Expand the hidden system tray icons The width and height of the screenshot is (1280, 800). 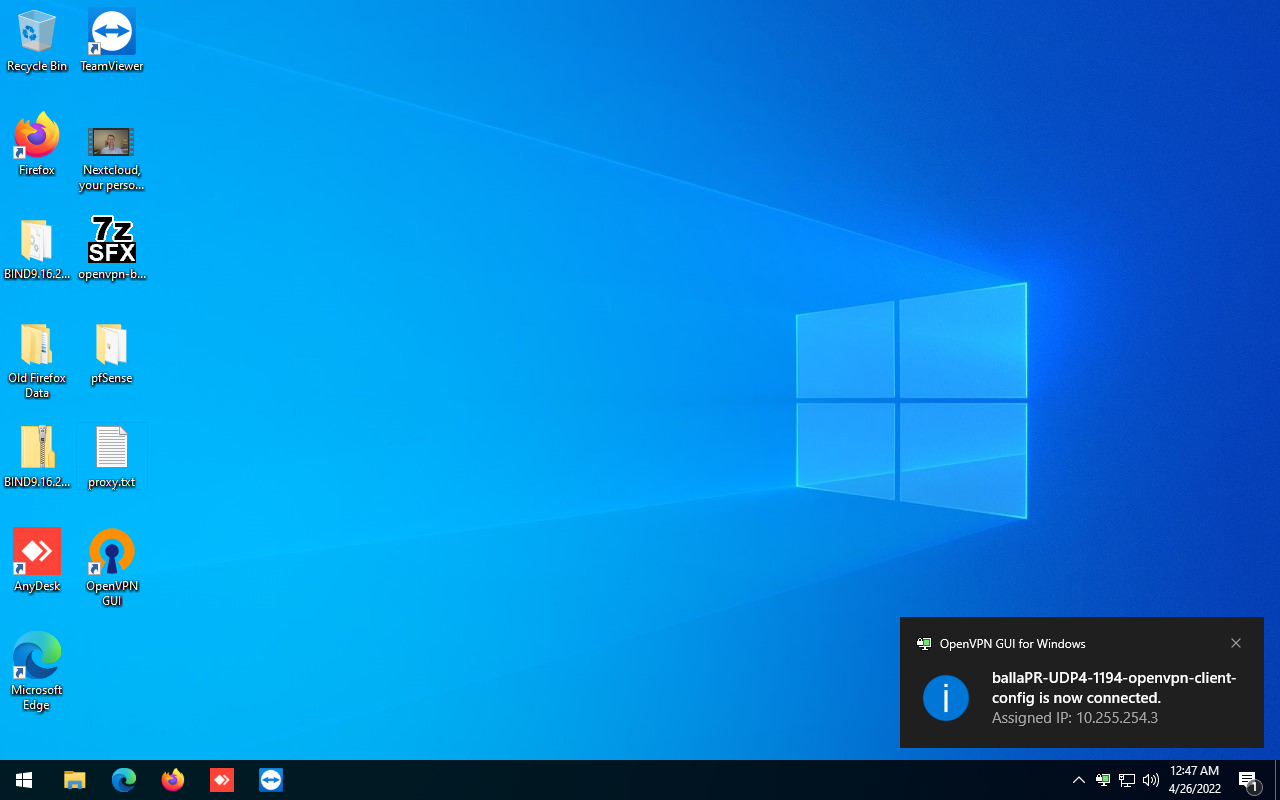[x=1078, y=780]
